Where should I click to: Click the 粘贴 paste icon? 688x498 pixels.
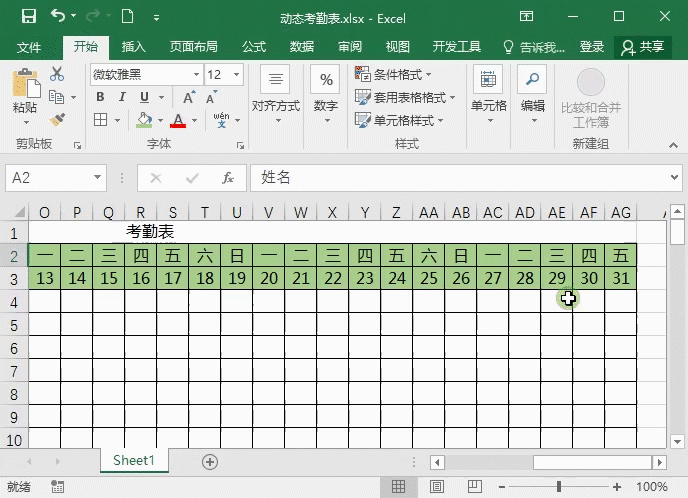pos(25,84)
